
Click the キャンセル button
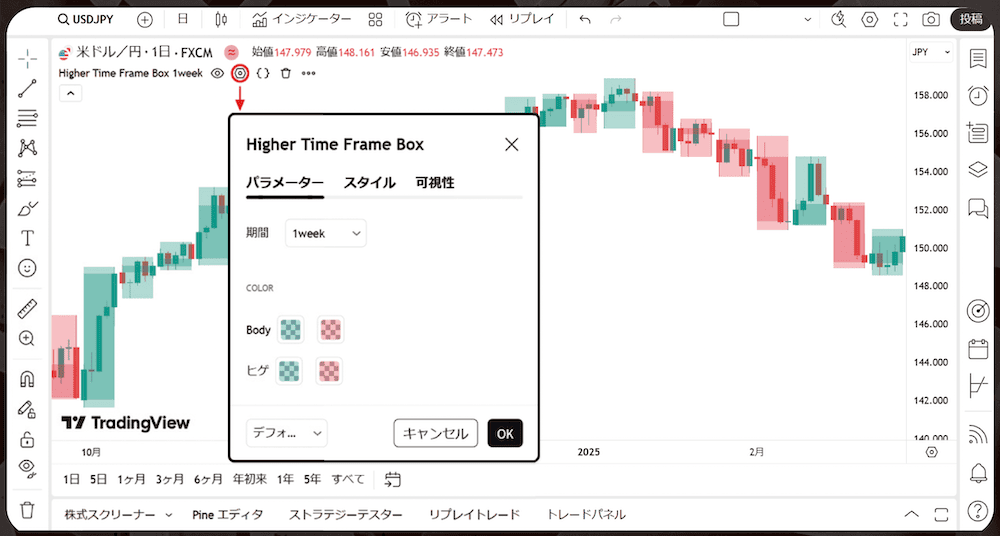435,433
